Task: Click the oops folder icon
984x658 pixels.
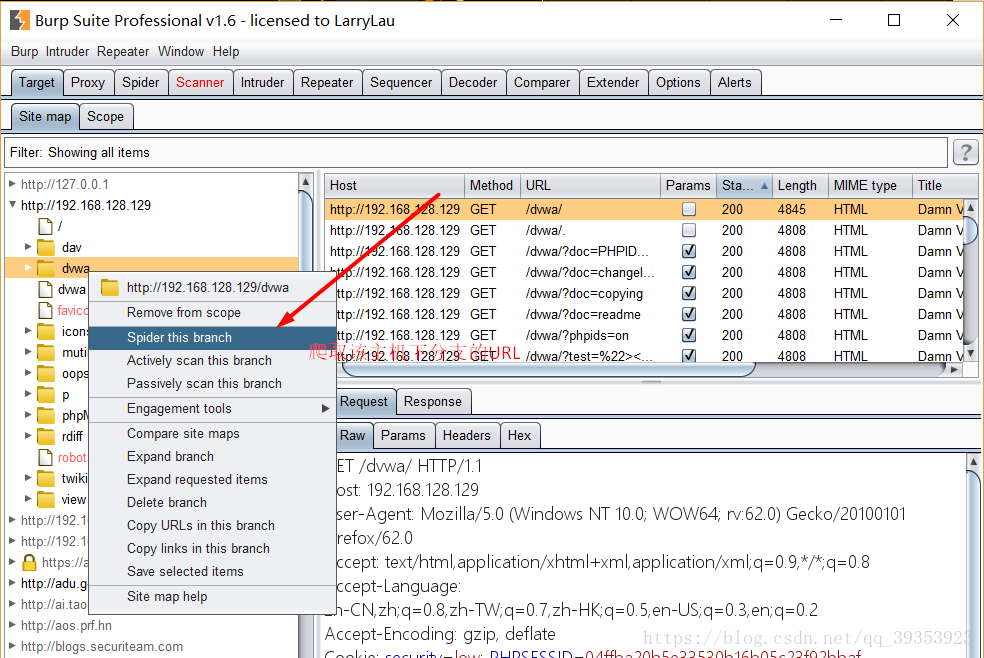Action: click(46, 373)
